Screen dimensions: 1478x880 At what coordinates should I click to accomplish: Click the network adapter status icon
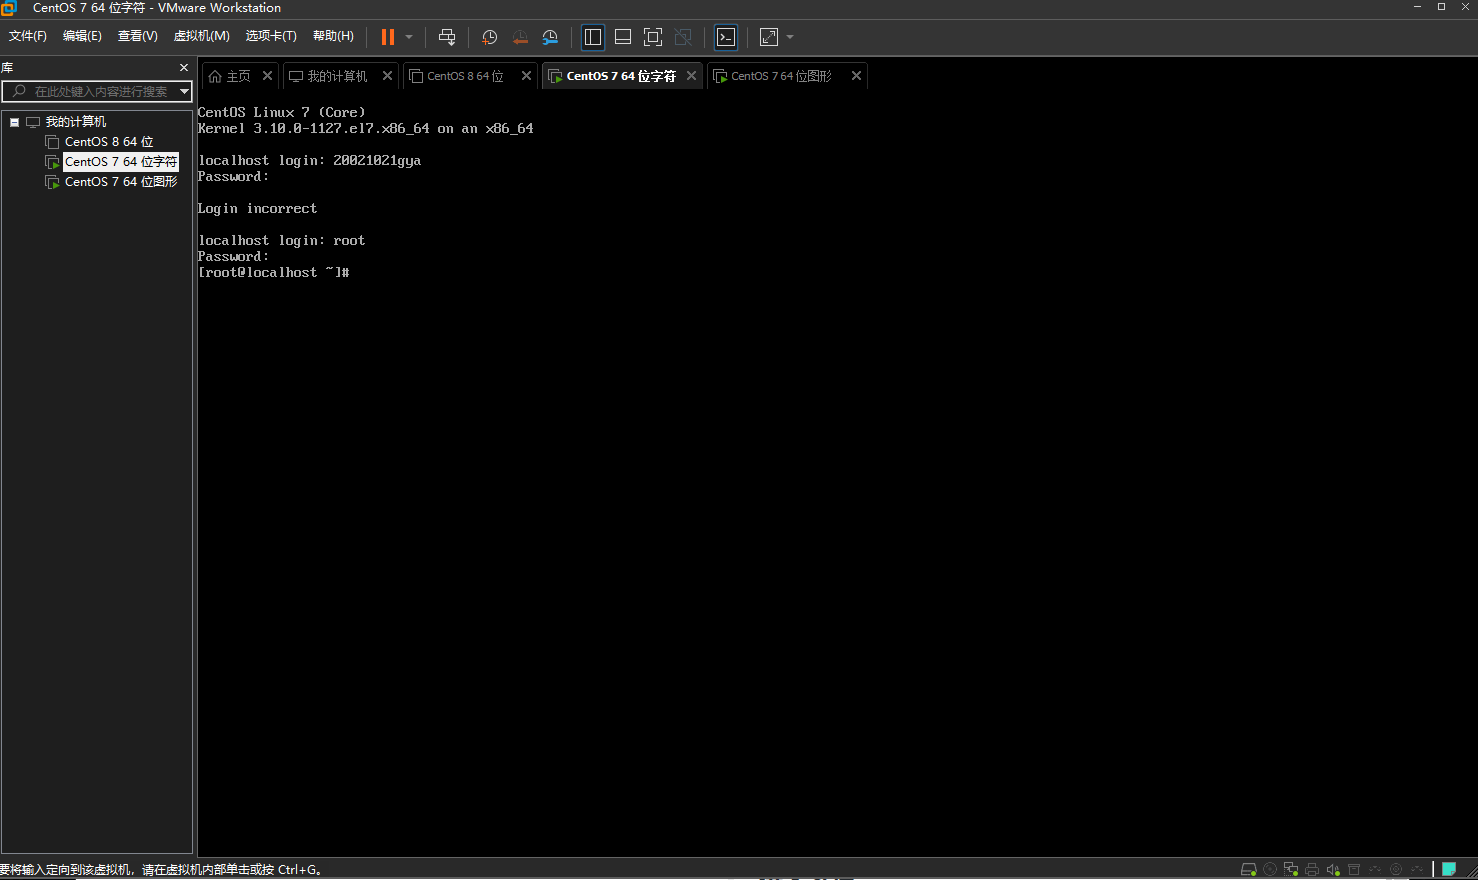[1291, 870]
